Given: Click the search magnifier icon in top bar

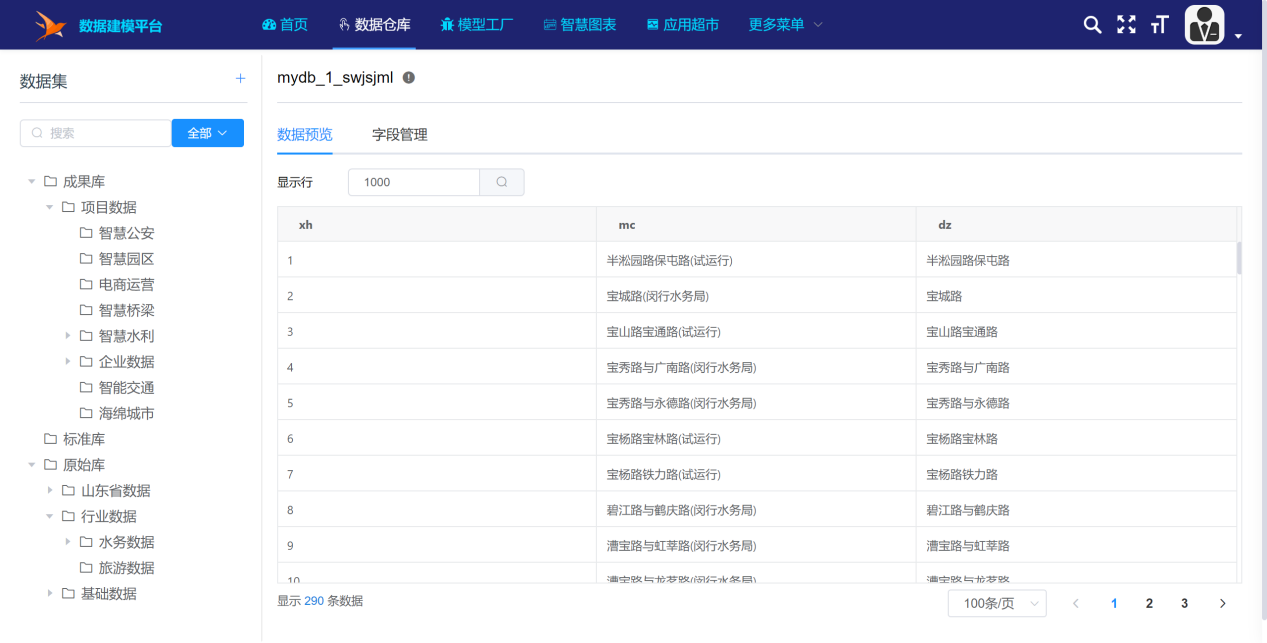Looking at the screenshot, I should 1092,25.
